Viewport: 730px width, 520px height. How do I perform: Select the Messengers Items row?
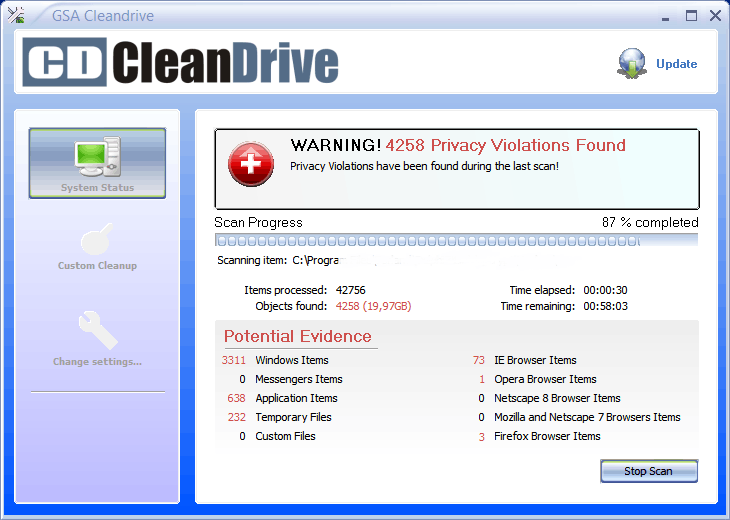pyautogui.click(x=291, y=379)
